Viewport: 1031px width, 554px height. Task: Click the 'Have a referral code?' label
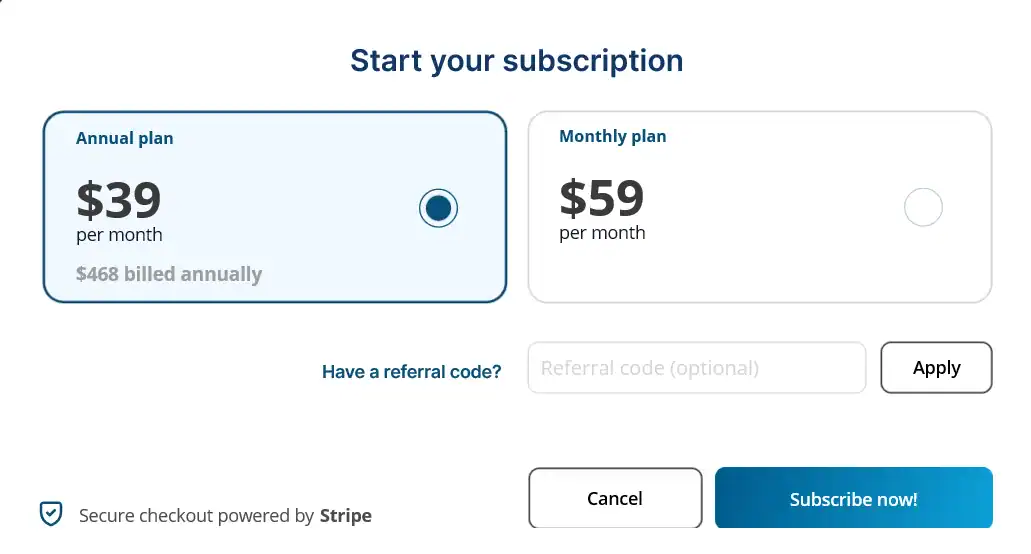tap(411, 372)
